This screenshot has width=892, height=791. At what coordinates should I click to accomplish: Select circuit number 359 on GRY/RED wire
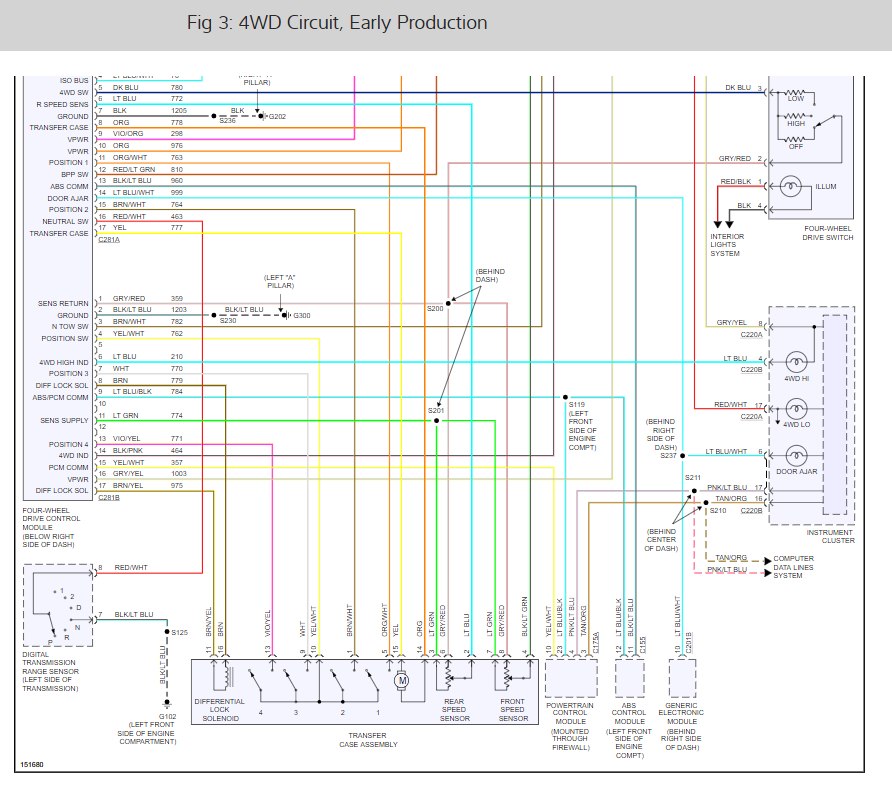pyautogui.click(x=176, y=298)
